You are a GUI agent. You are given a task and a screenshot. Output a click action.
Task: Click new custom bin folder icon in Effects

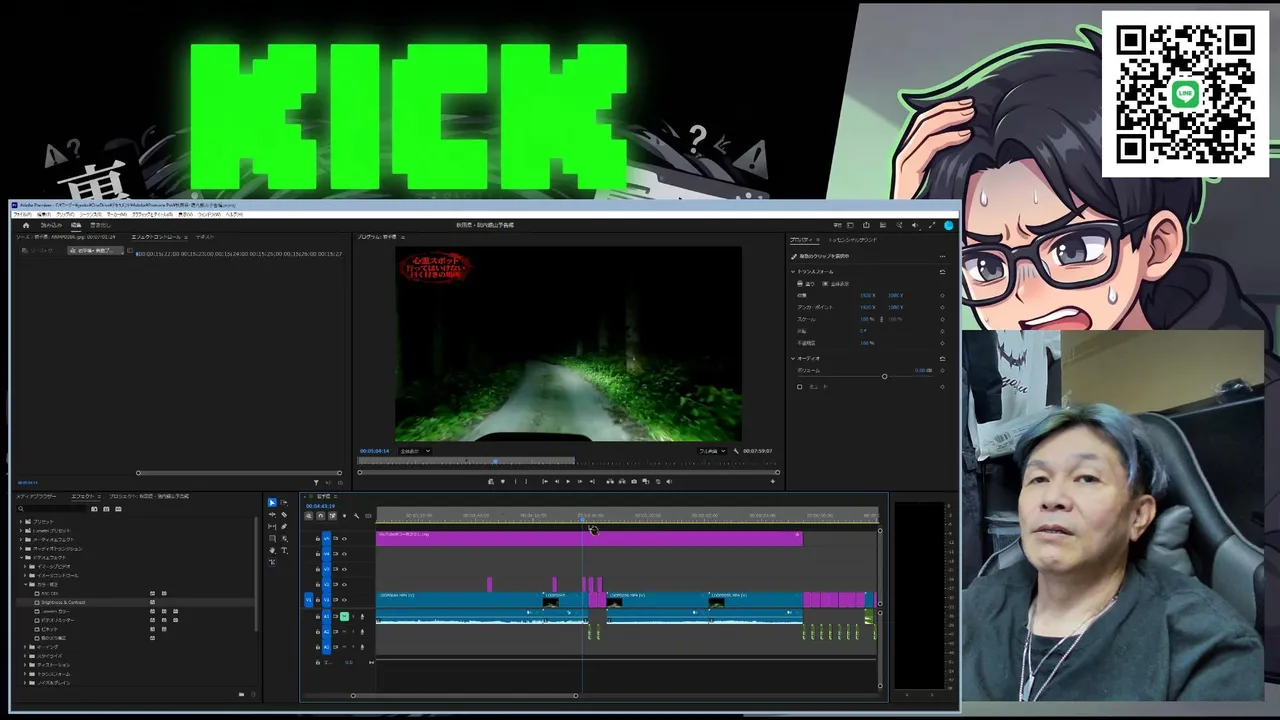241,694
